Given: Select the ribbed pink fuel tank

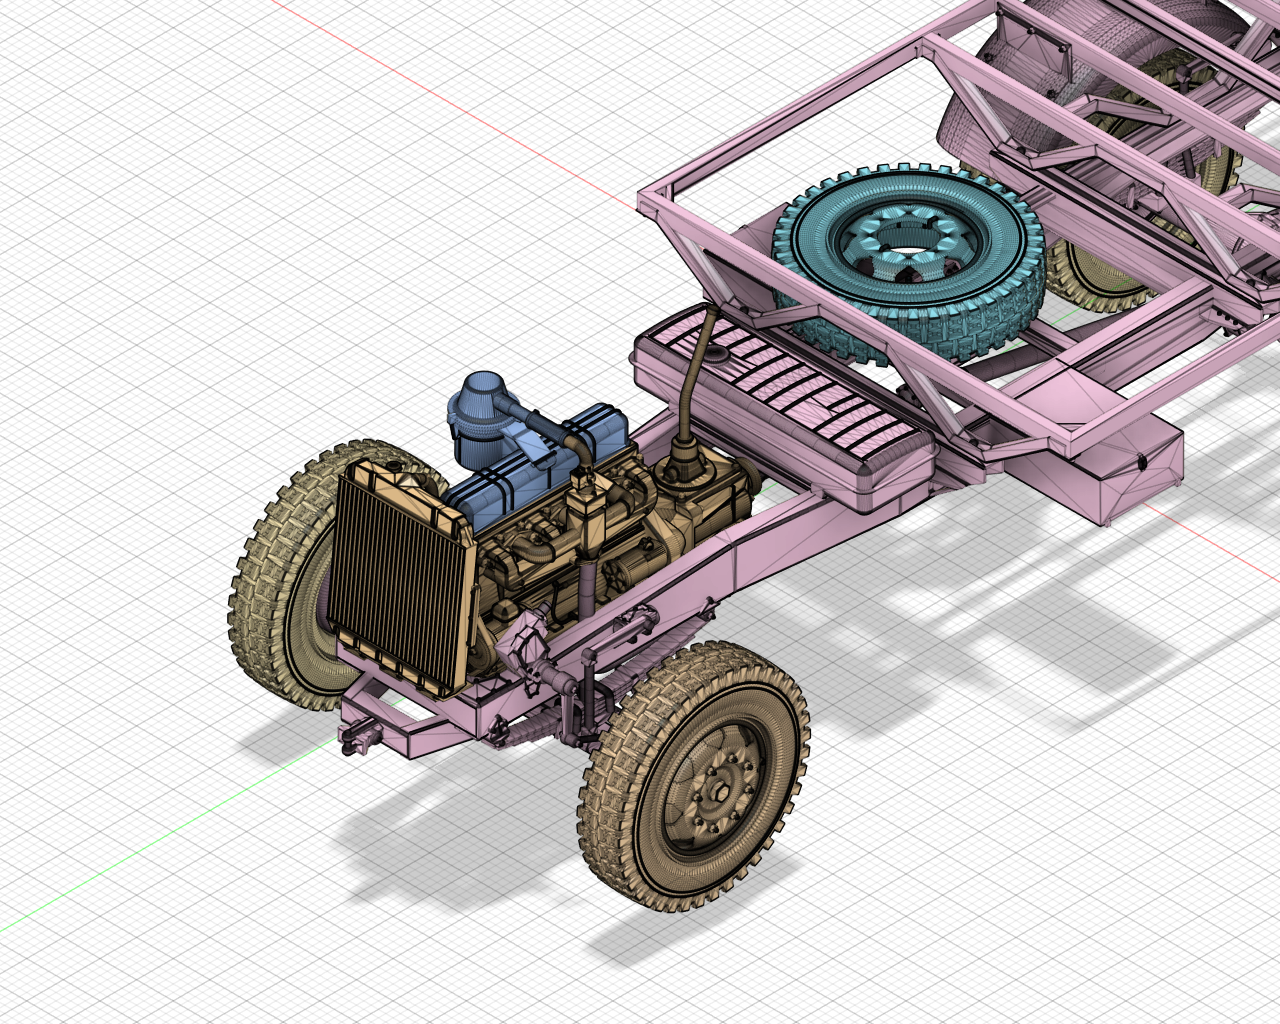Looking at the screenshot, I should 790,400.
